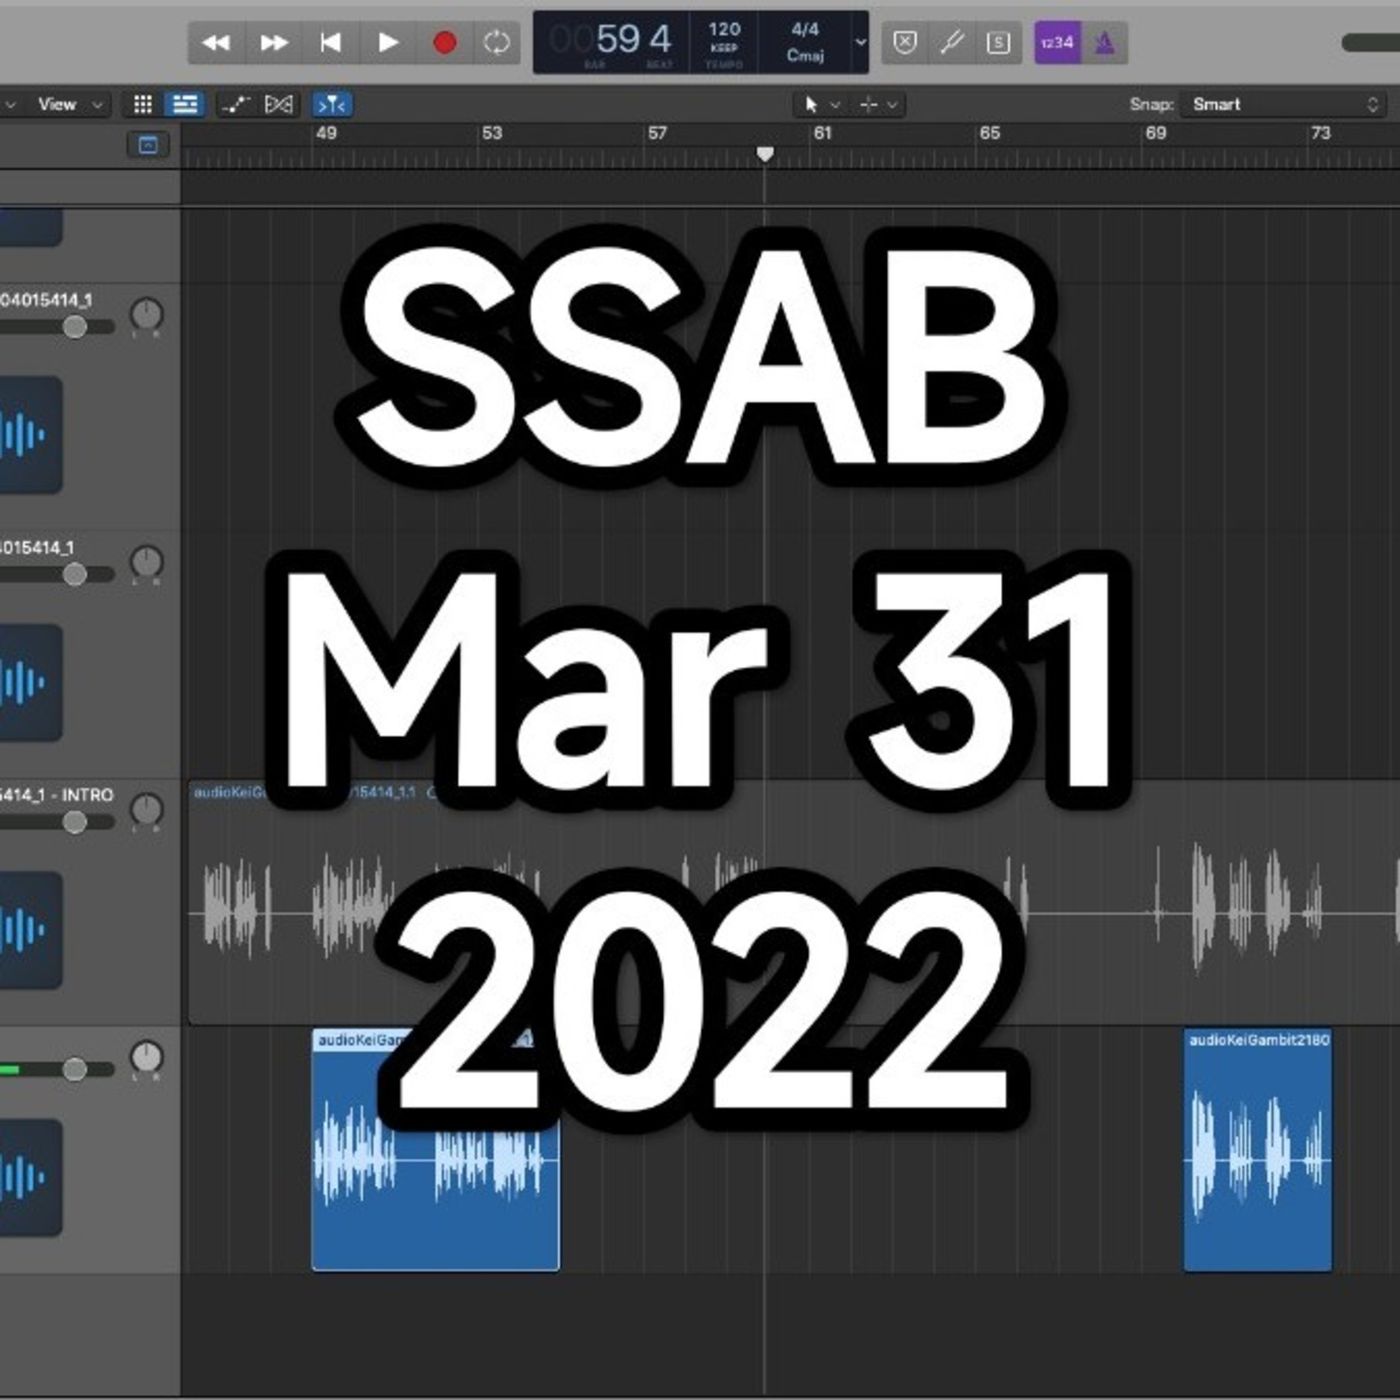Image resolution: width=1400 pixels, height=1400 pixels.
Task: Show automation with the automation icon
Action: tap(235, 104)
